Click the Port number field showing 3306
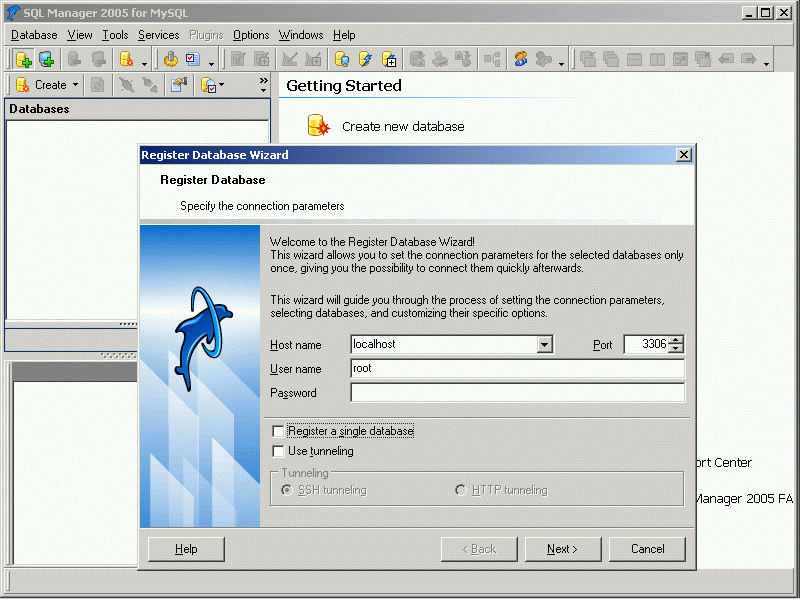This screenshot has width=800, height=600. [x=646, y=345]
